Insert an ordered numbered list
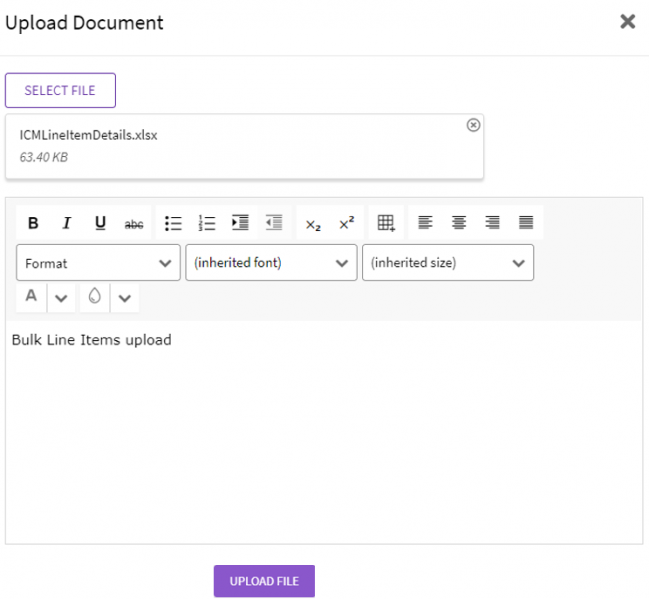 point(207,223)
